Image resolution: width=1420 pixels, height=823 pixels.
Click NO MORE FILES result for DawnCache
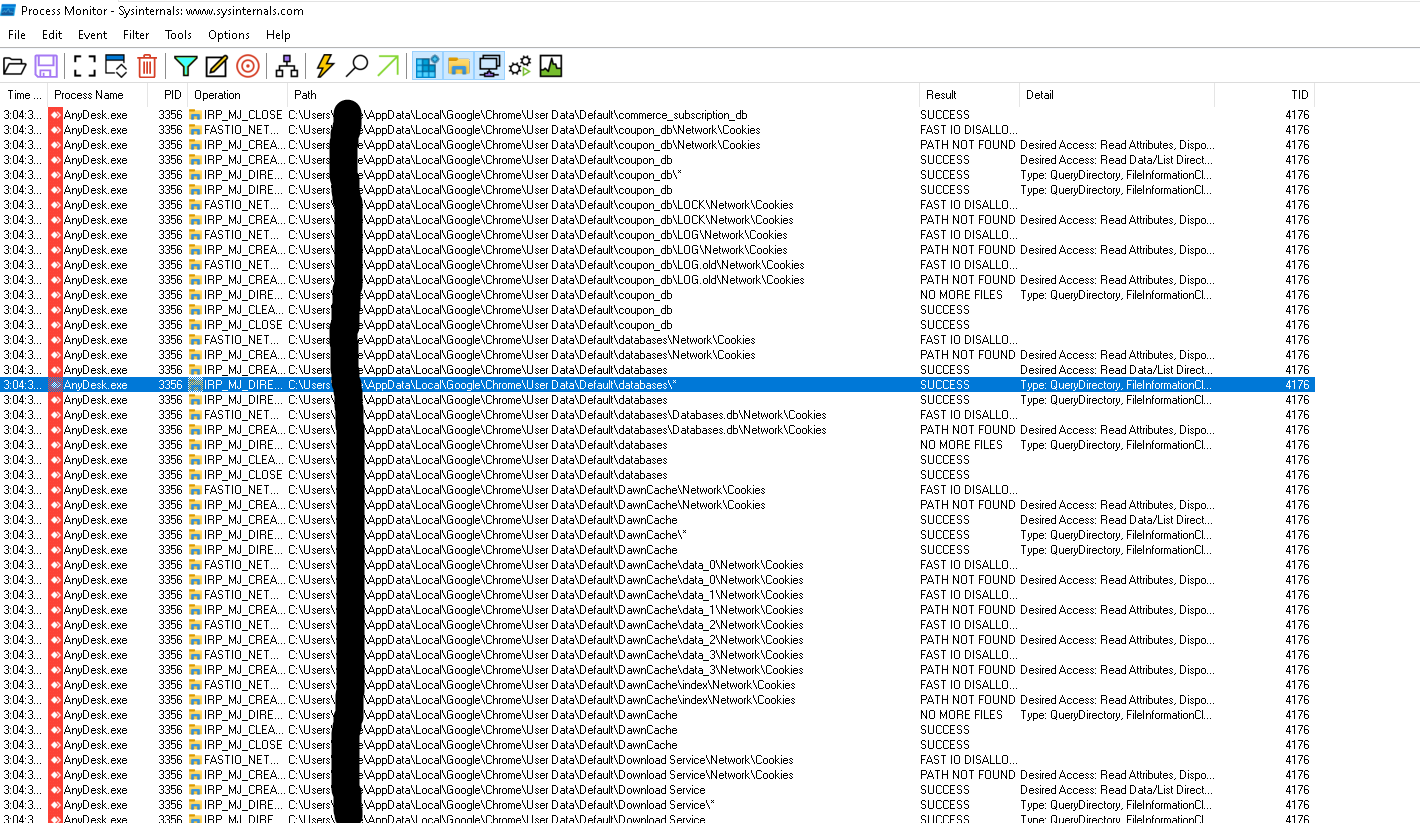(x=961, y=715)
